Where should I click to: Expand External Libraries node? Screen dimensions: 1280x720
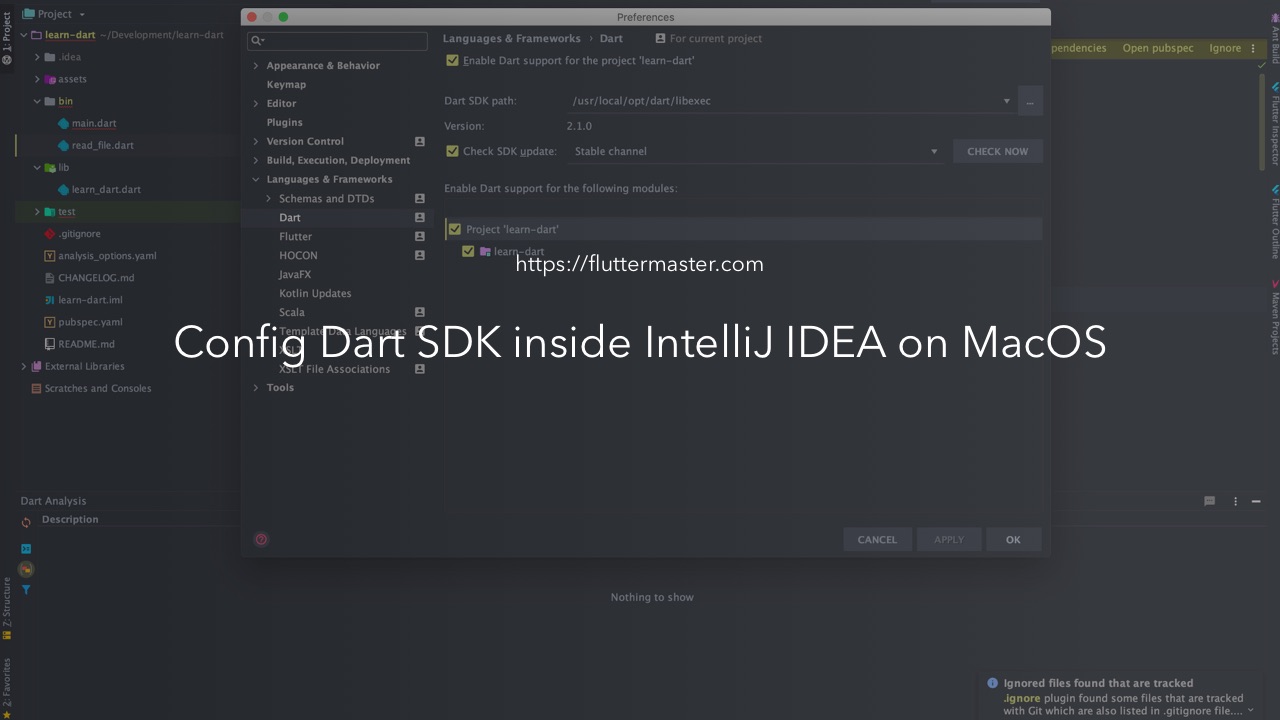[24, 366]
